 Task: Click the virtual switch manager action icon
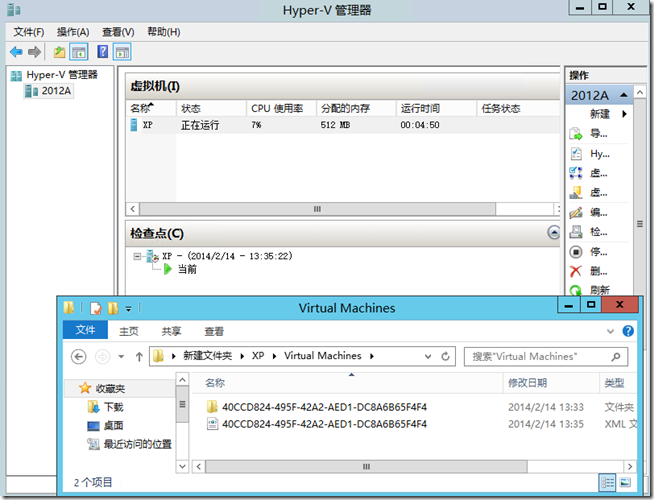tap(576, 173)
